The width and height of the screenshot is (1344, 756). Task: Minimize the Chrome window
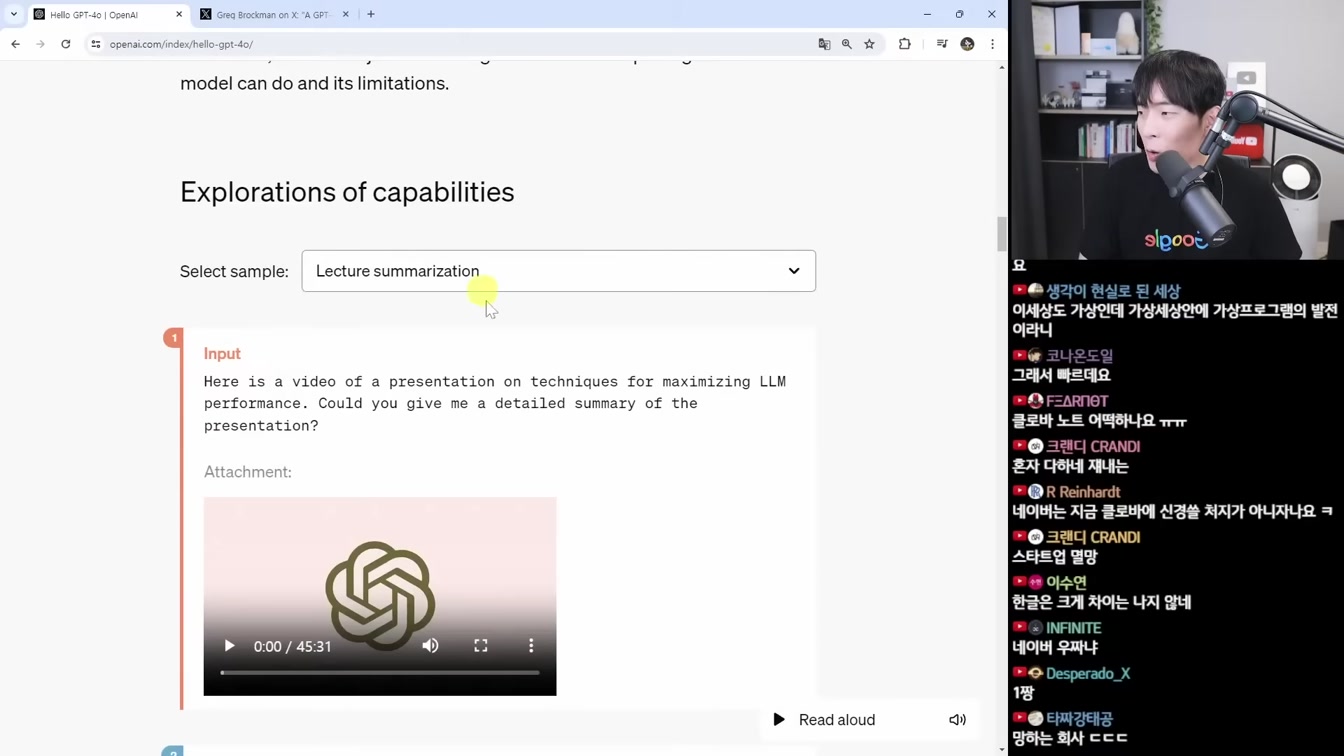tap(927, 14)
